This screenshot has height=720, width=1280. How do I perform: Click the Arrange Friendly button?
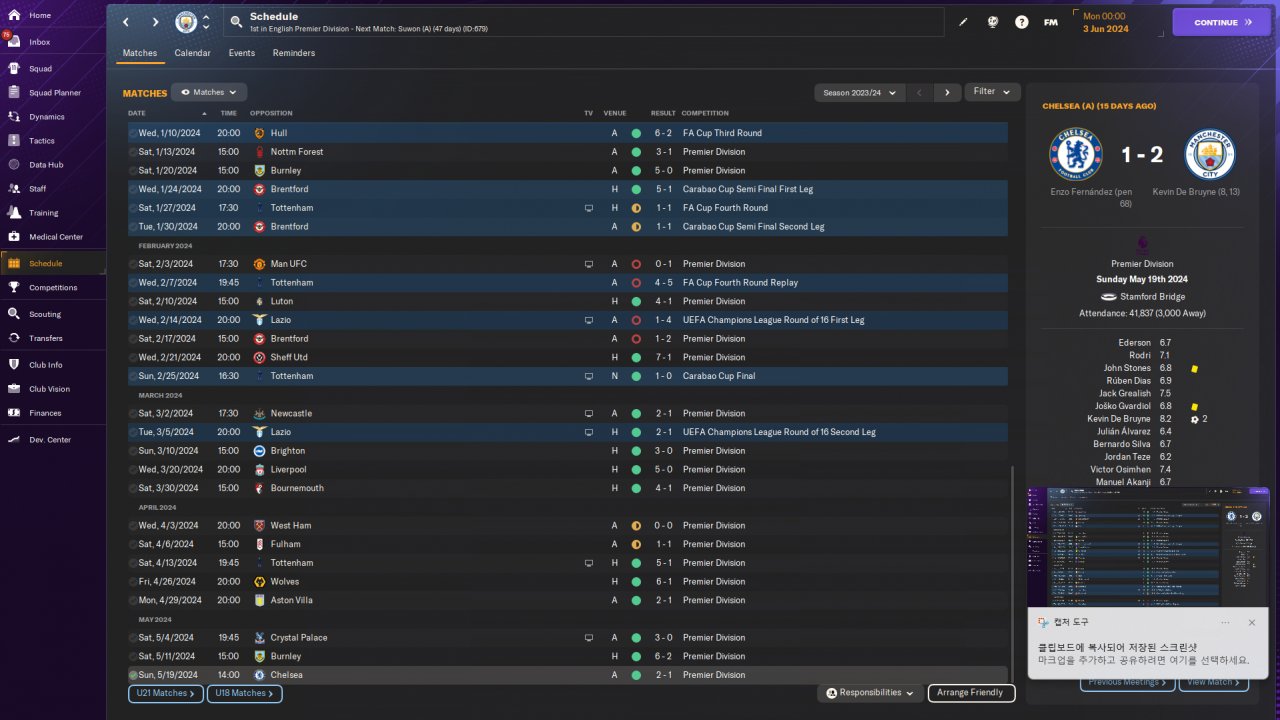click(x=971, y=693)
